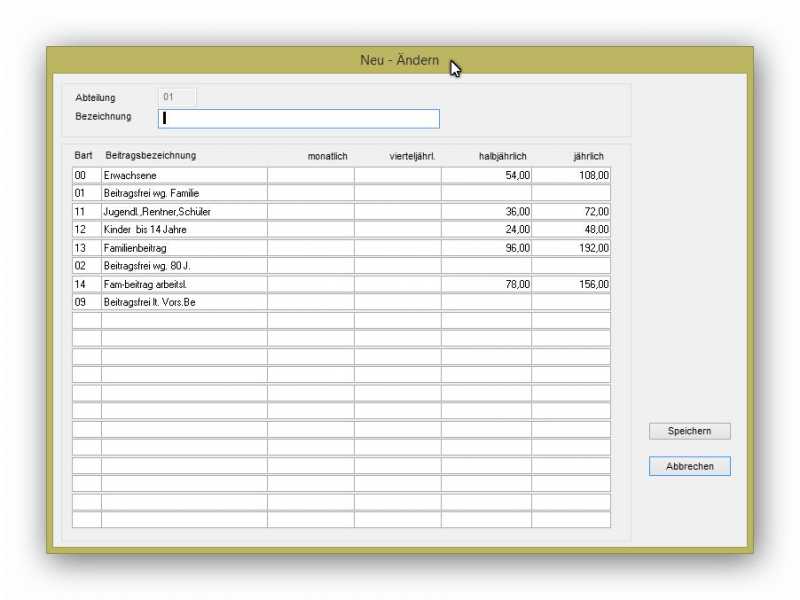The width and height of the screenshot is (800, 600).
Task: Select Kinder bis 14 Jahre cell
Action: click(x=184, y=230)
